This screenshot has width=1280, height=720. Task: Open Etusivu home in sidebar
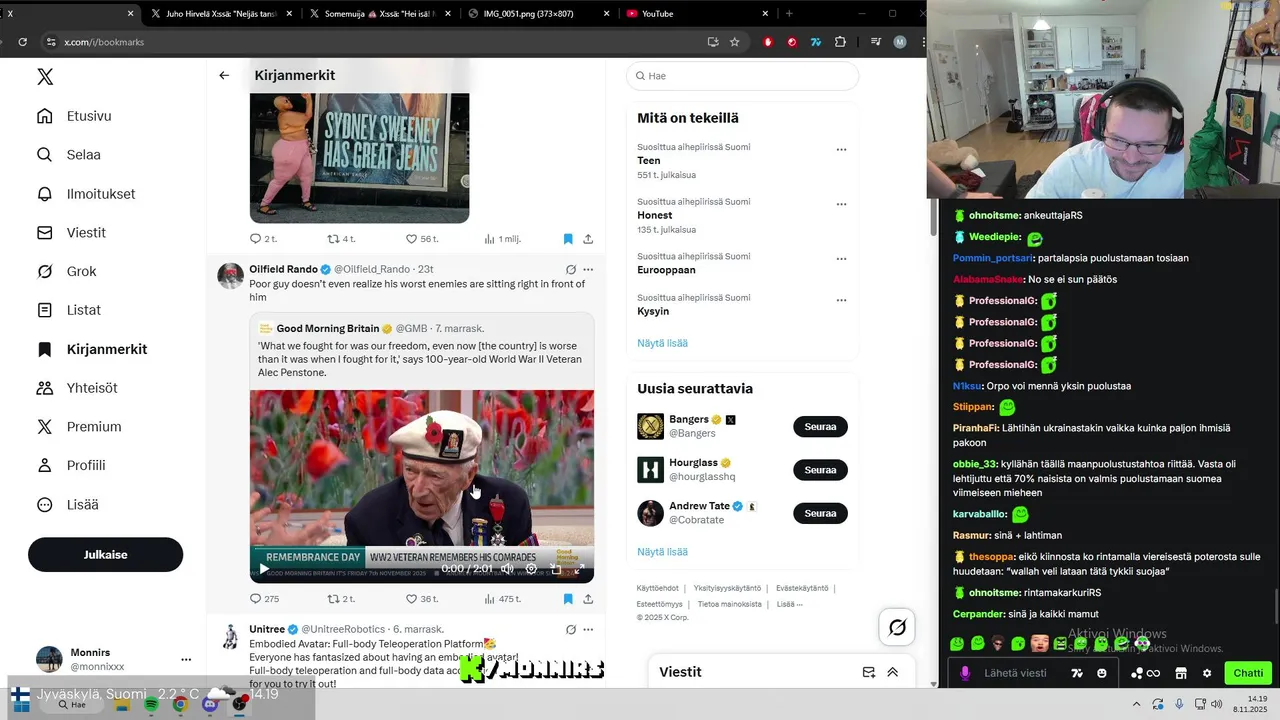tap(74, 116)
